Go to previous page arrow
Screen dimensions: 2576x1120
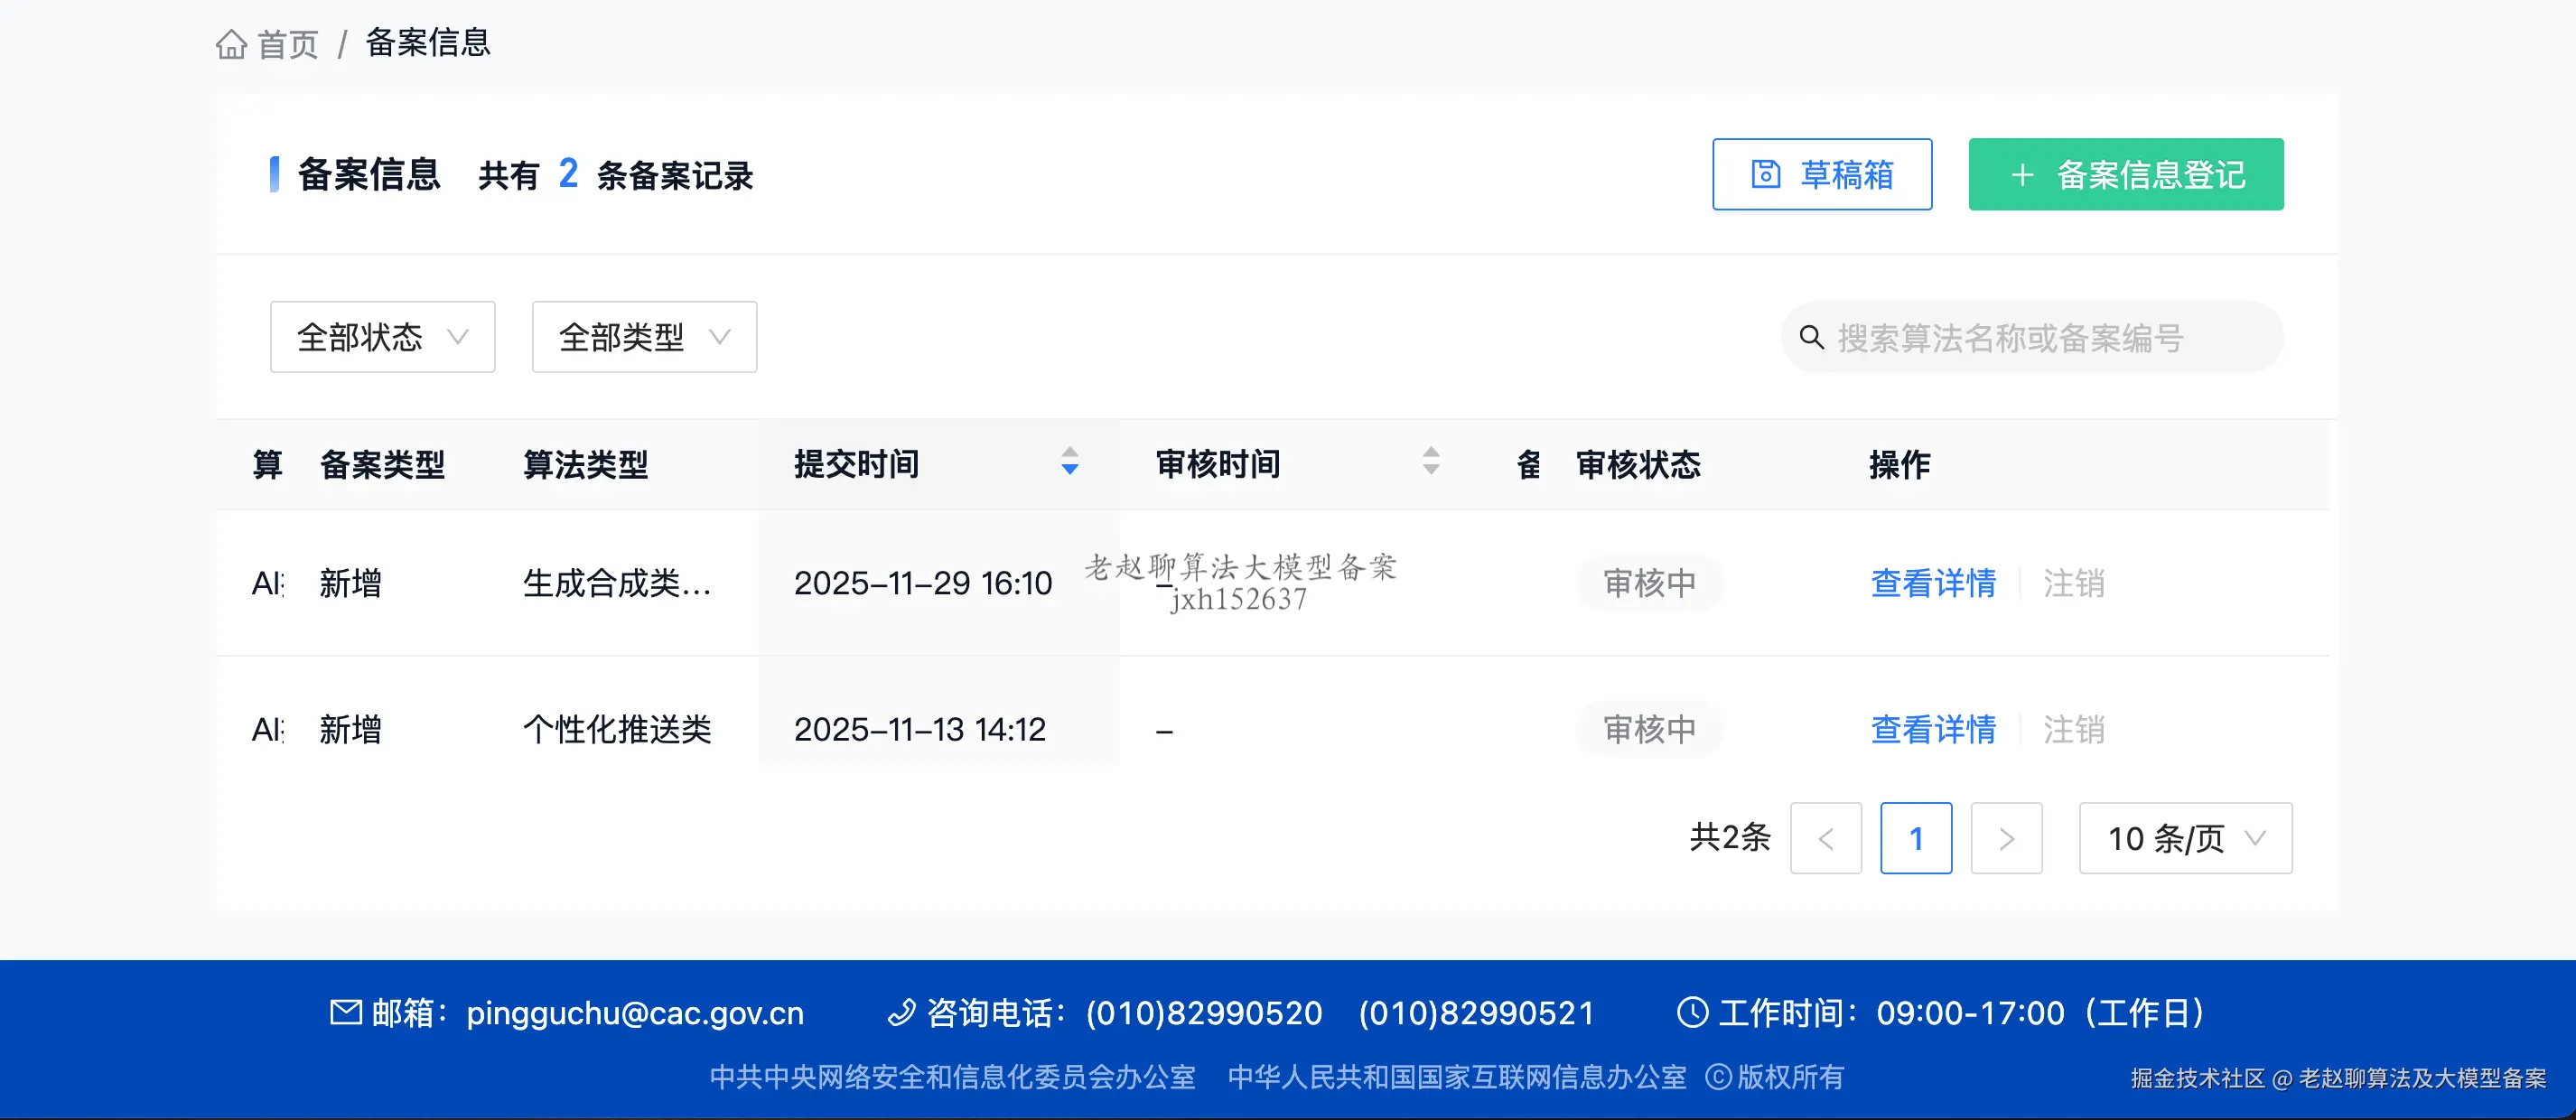(x=1825, y=838)
